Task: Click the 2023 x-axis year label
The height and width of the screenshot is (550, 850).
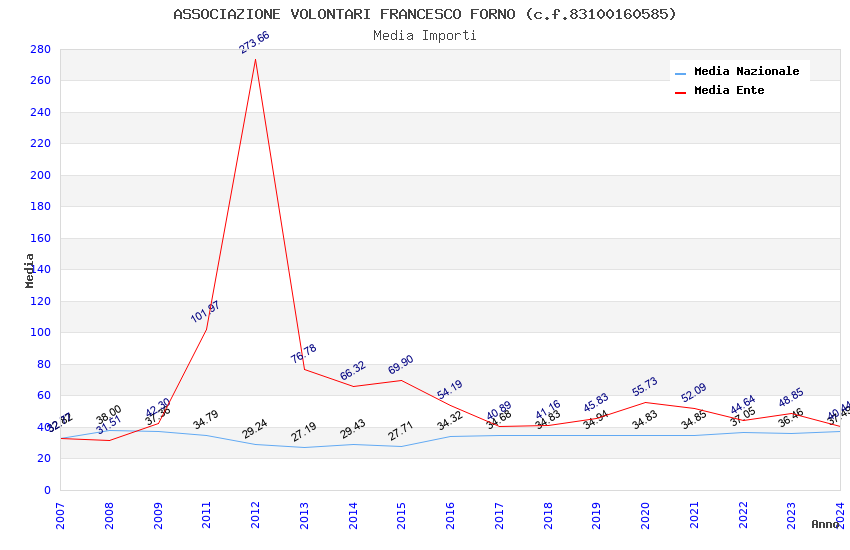Action: [x=791, y=515]
